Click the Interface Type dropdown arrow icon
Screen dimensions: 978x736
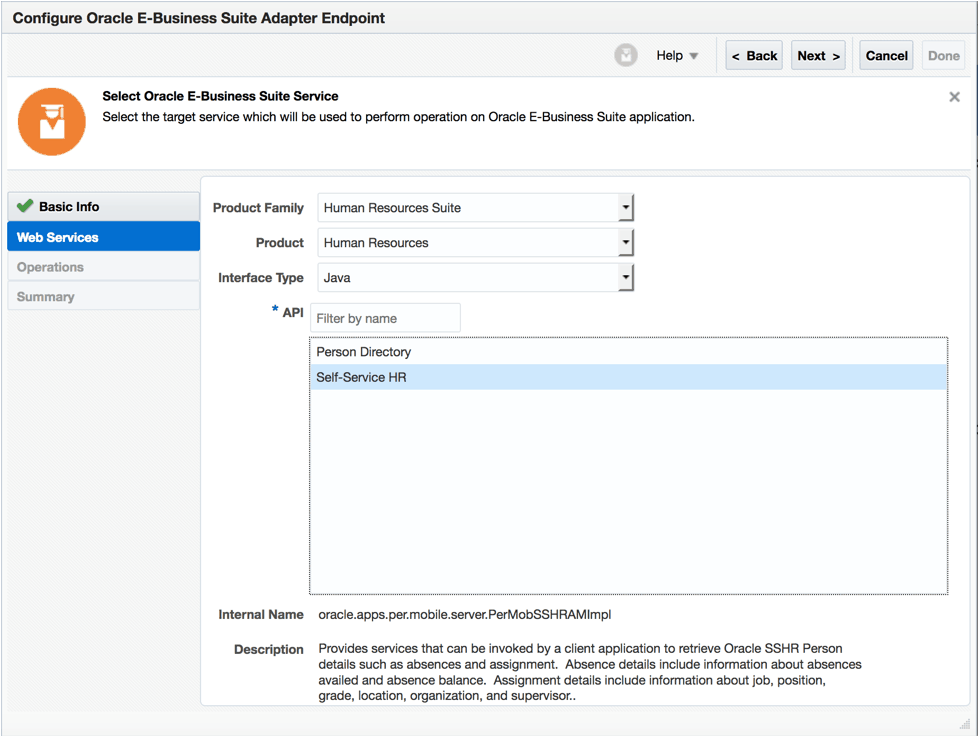pyautogui.click(x=625, y=277)
